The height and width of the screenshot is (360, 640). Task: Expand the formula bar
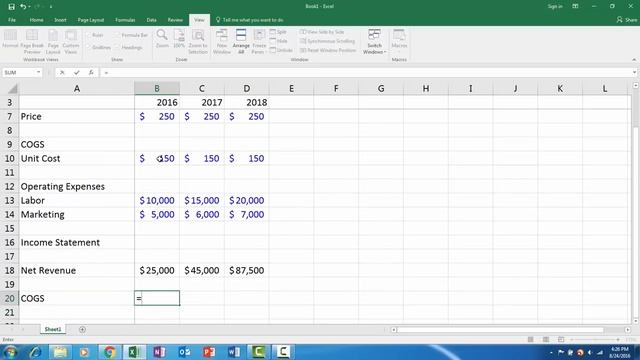pos(634,72)
